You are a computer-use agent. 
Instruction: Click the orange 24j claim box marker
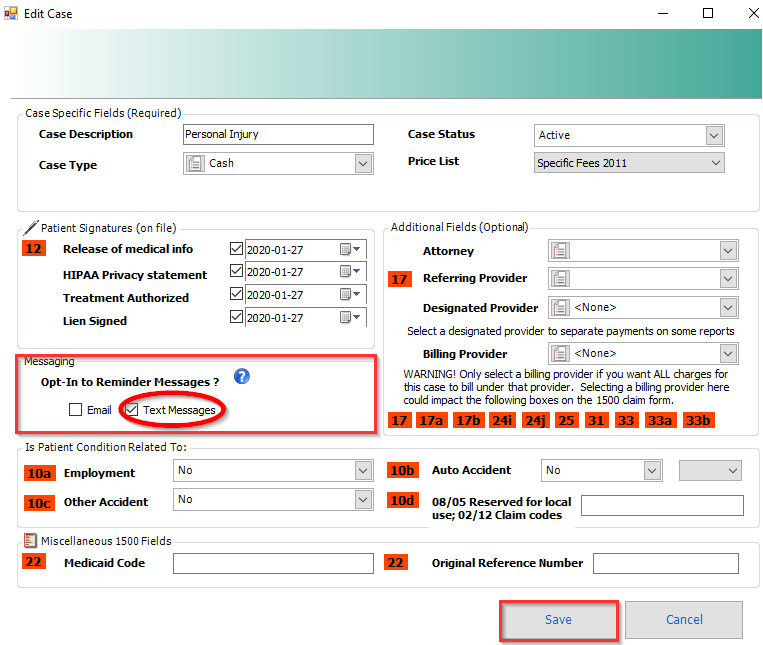pos(535,421)
